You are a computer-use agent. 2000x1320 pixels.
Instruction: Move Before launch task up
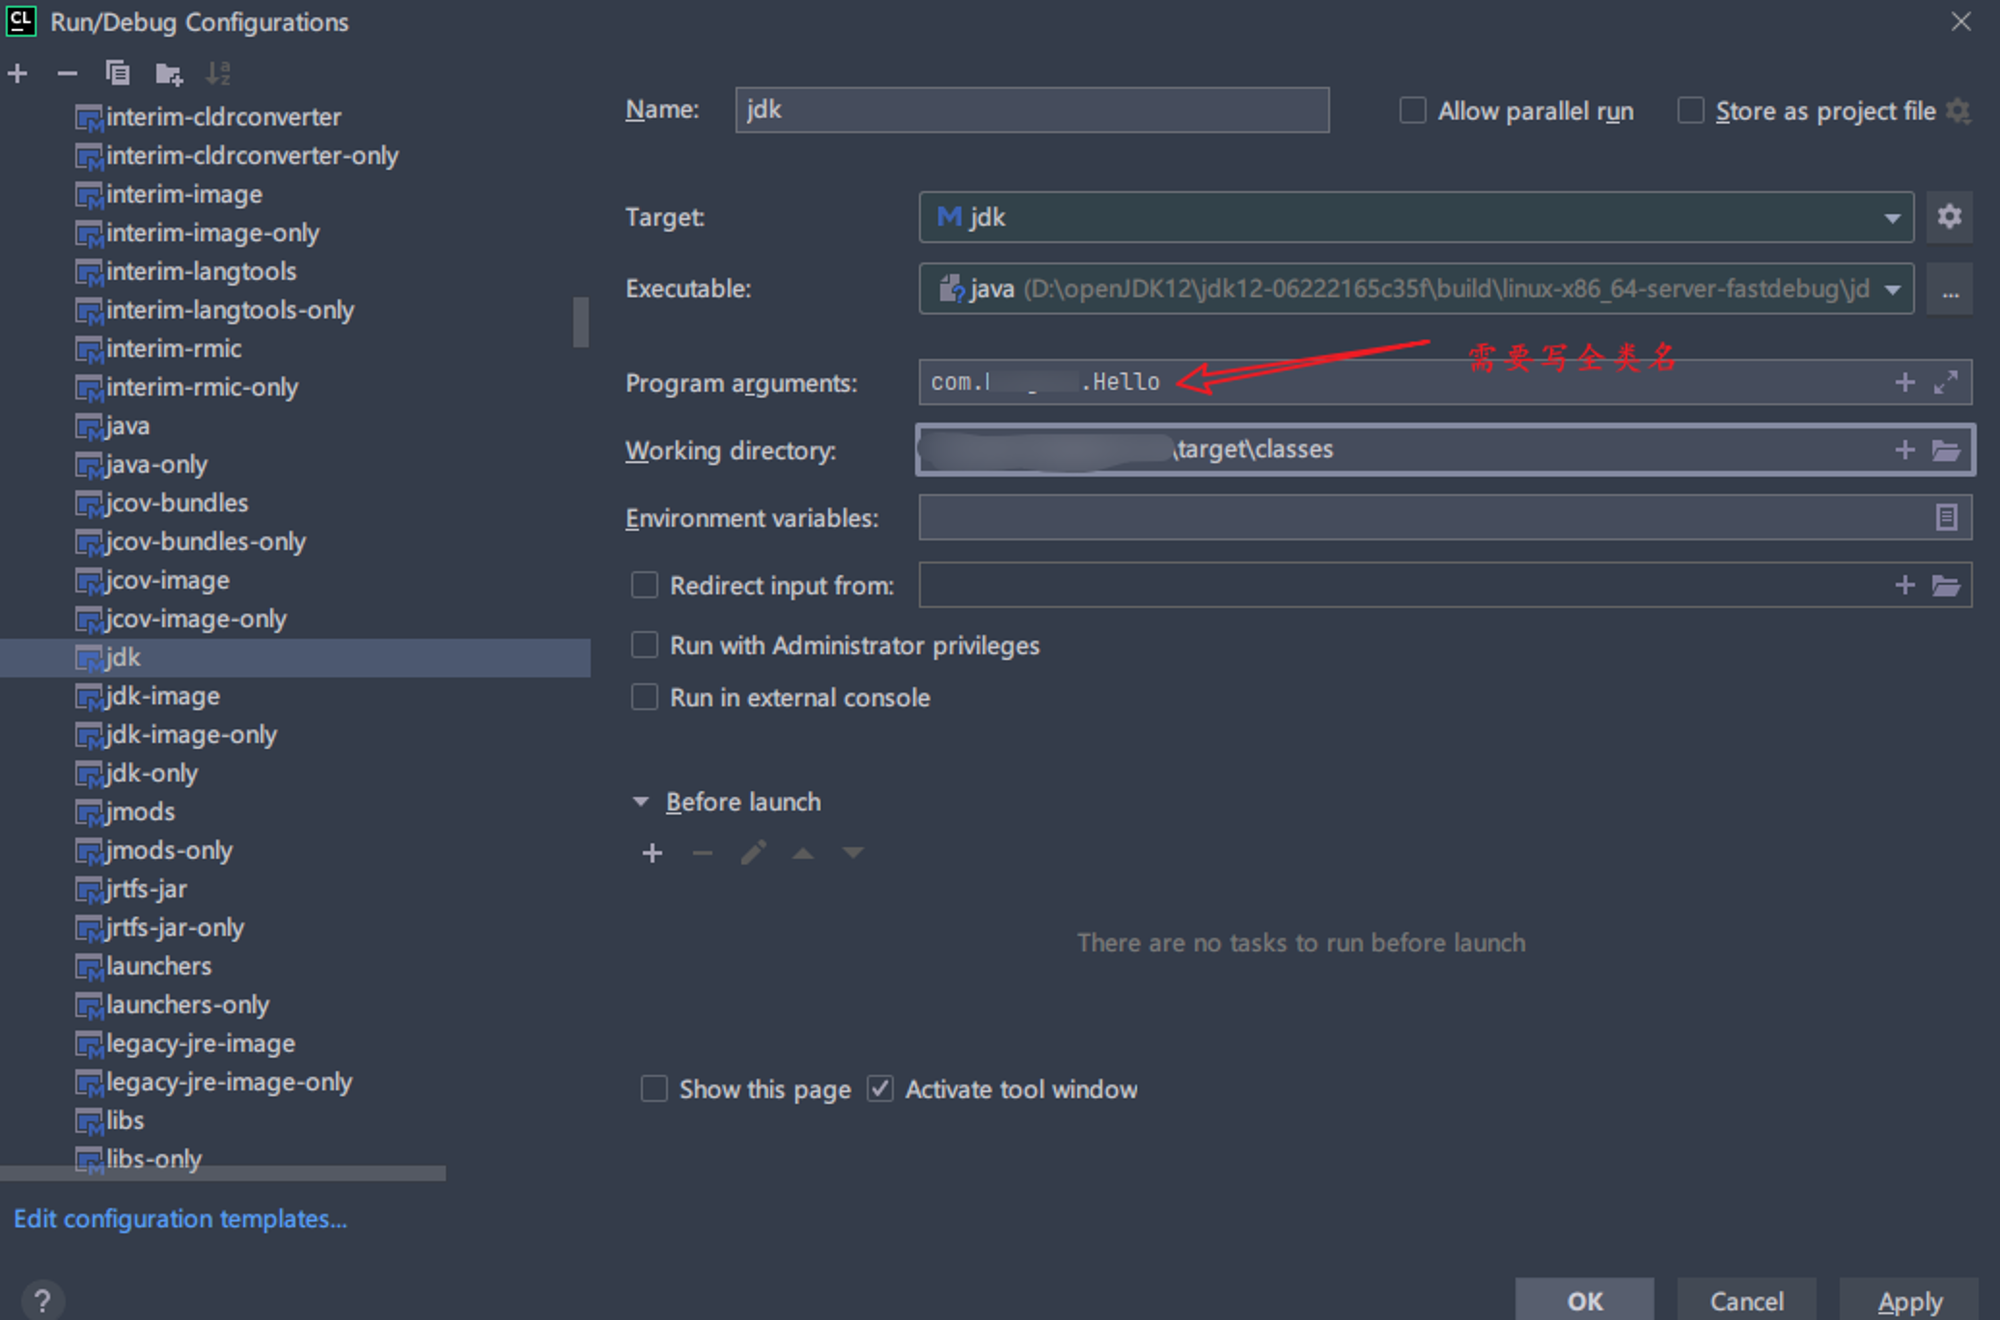point(803,853)
